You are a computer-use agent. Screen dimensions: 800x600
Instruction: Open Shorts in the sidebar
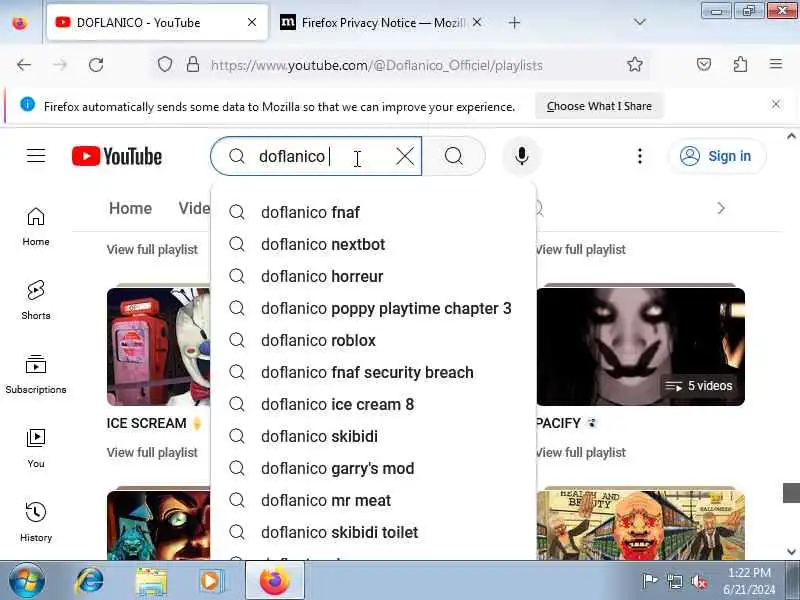pyautogui.click(x=36, y=300)
